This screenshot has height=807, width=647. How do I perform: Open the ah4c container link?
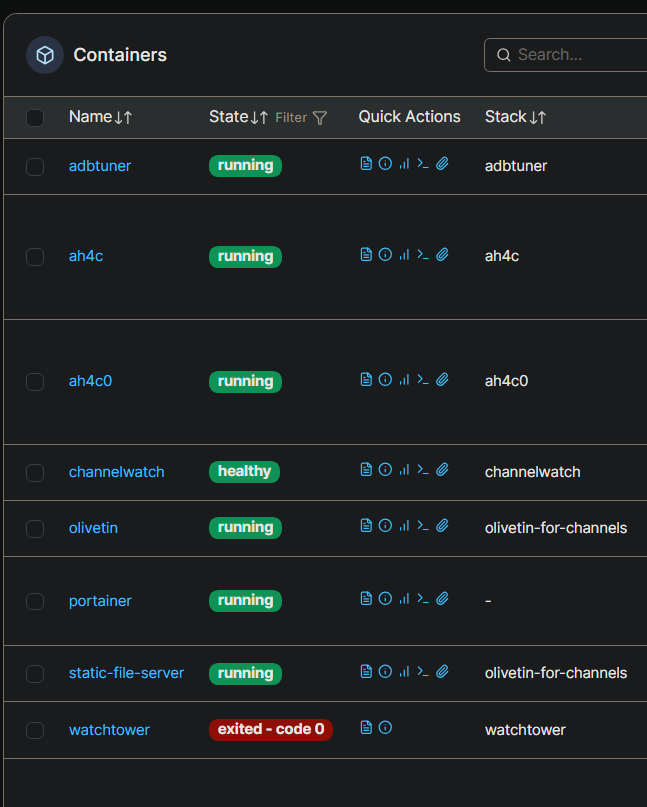click(x=86, y=256)
